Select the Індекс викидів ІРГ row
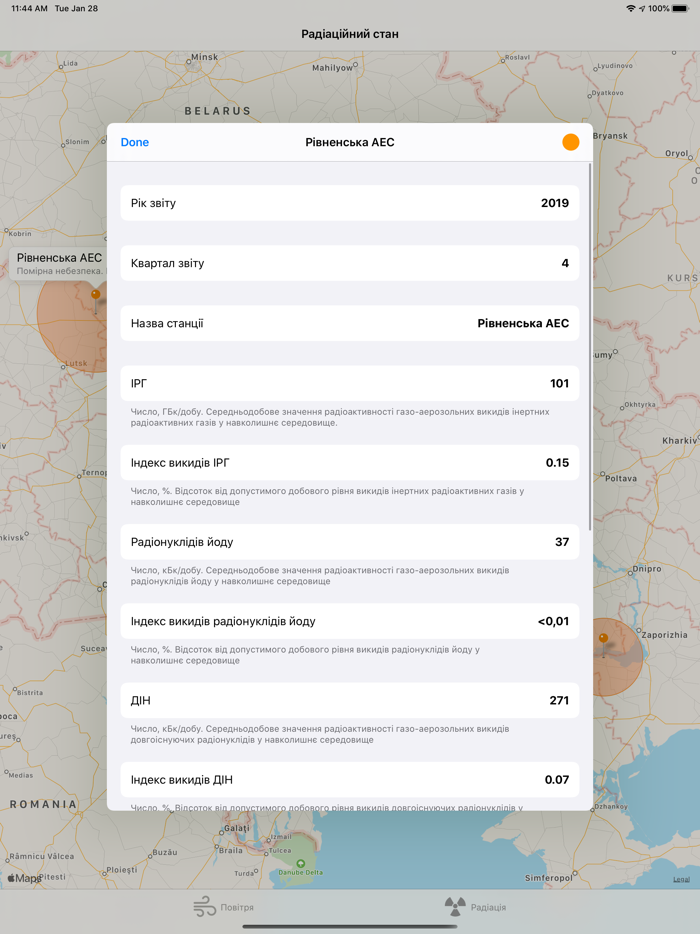The height and width of the screenshot is (934, 700). [350, 463]
